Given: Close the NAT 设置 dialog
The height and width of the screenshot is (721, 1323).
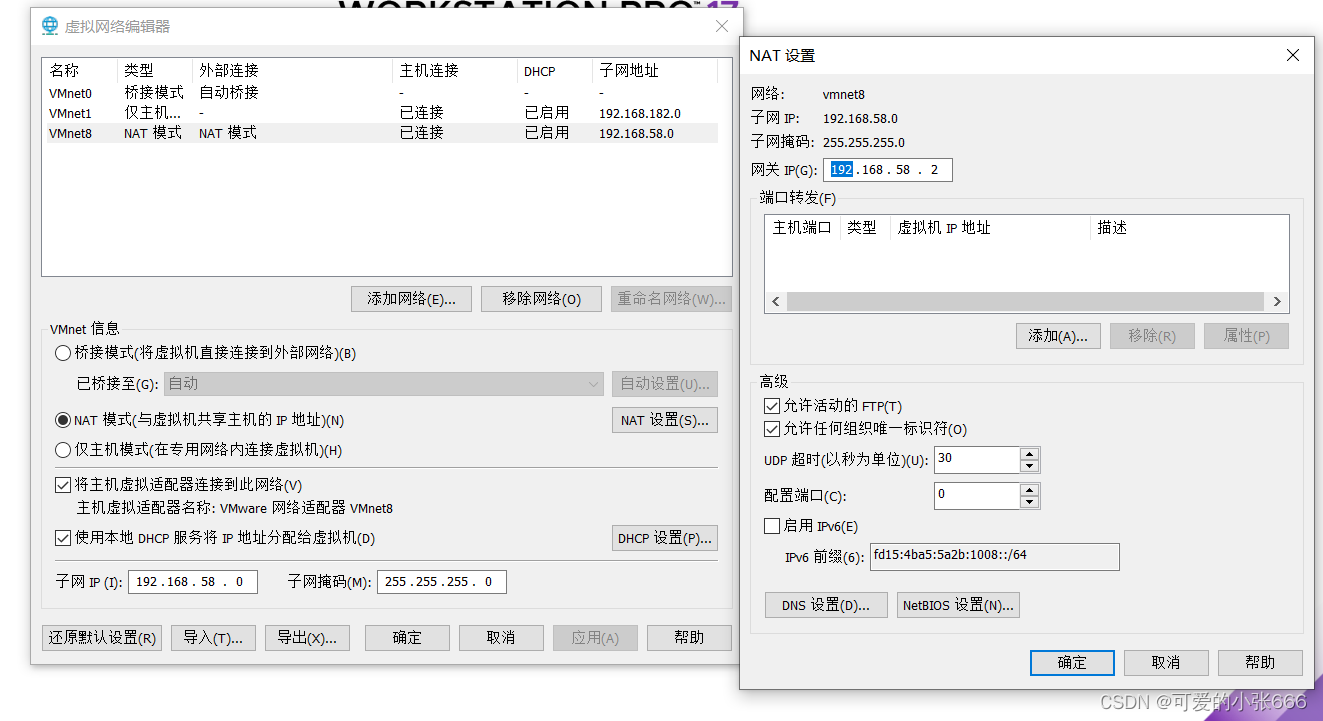Looking at the screenshot, I should click(x=1293, y=55).
